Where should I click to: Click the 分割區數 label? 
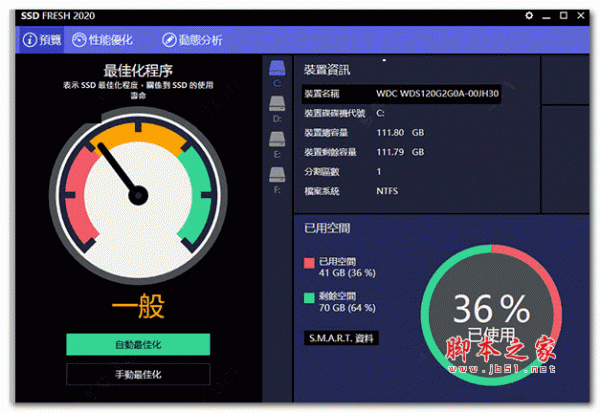[322, 171]
